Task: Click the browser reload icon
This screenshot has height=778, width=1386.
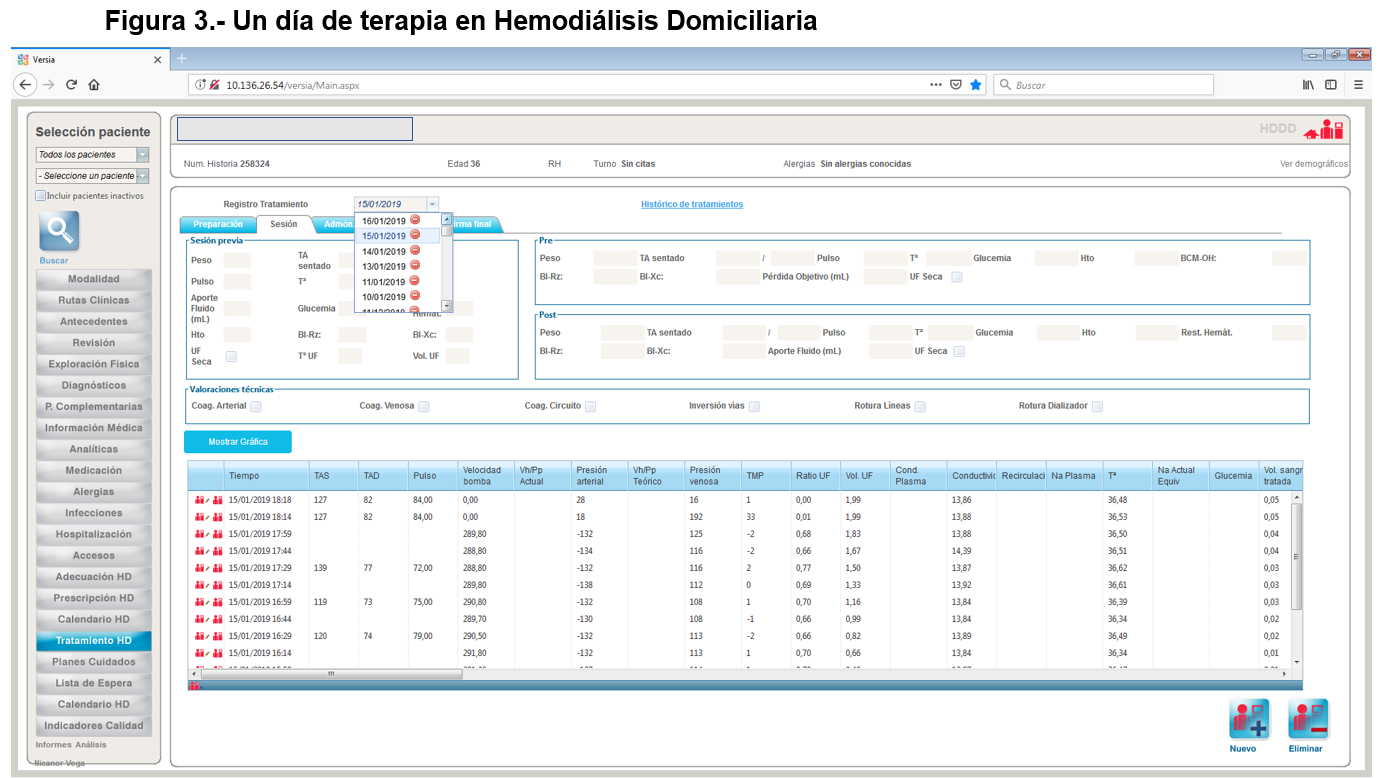Action: click(x=71, y=85)
